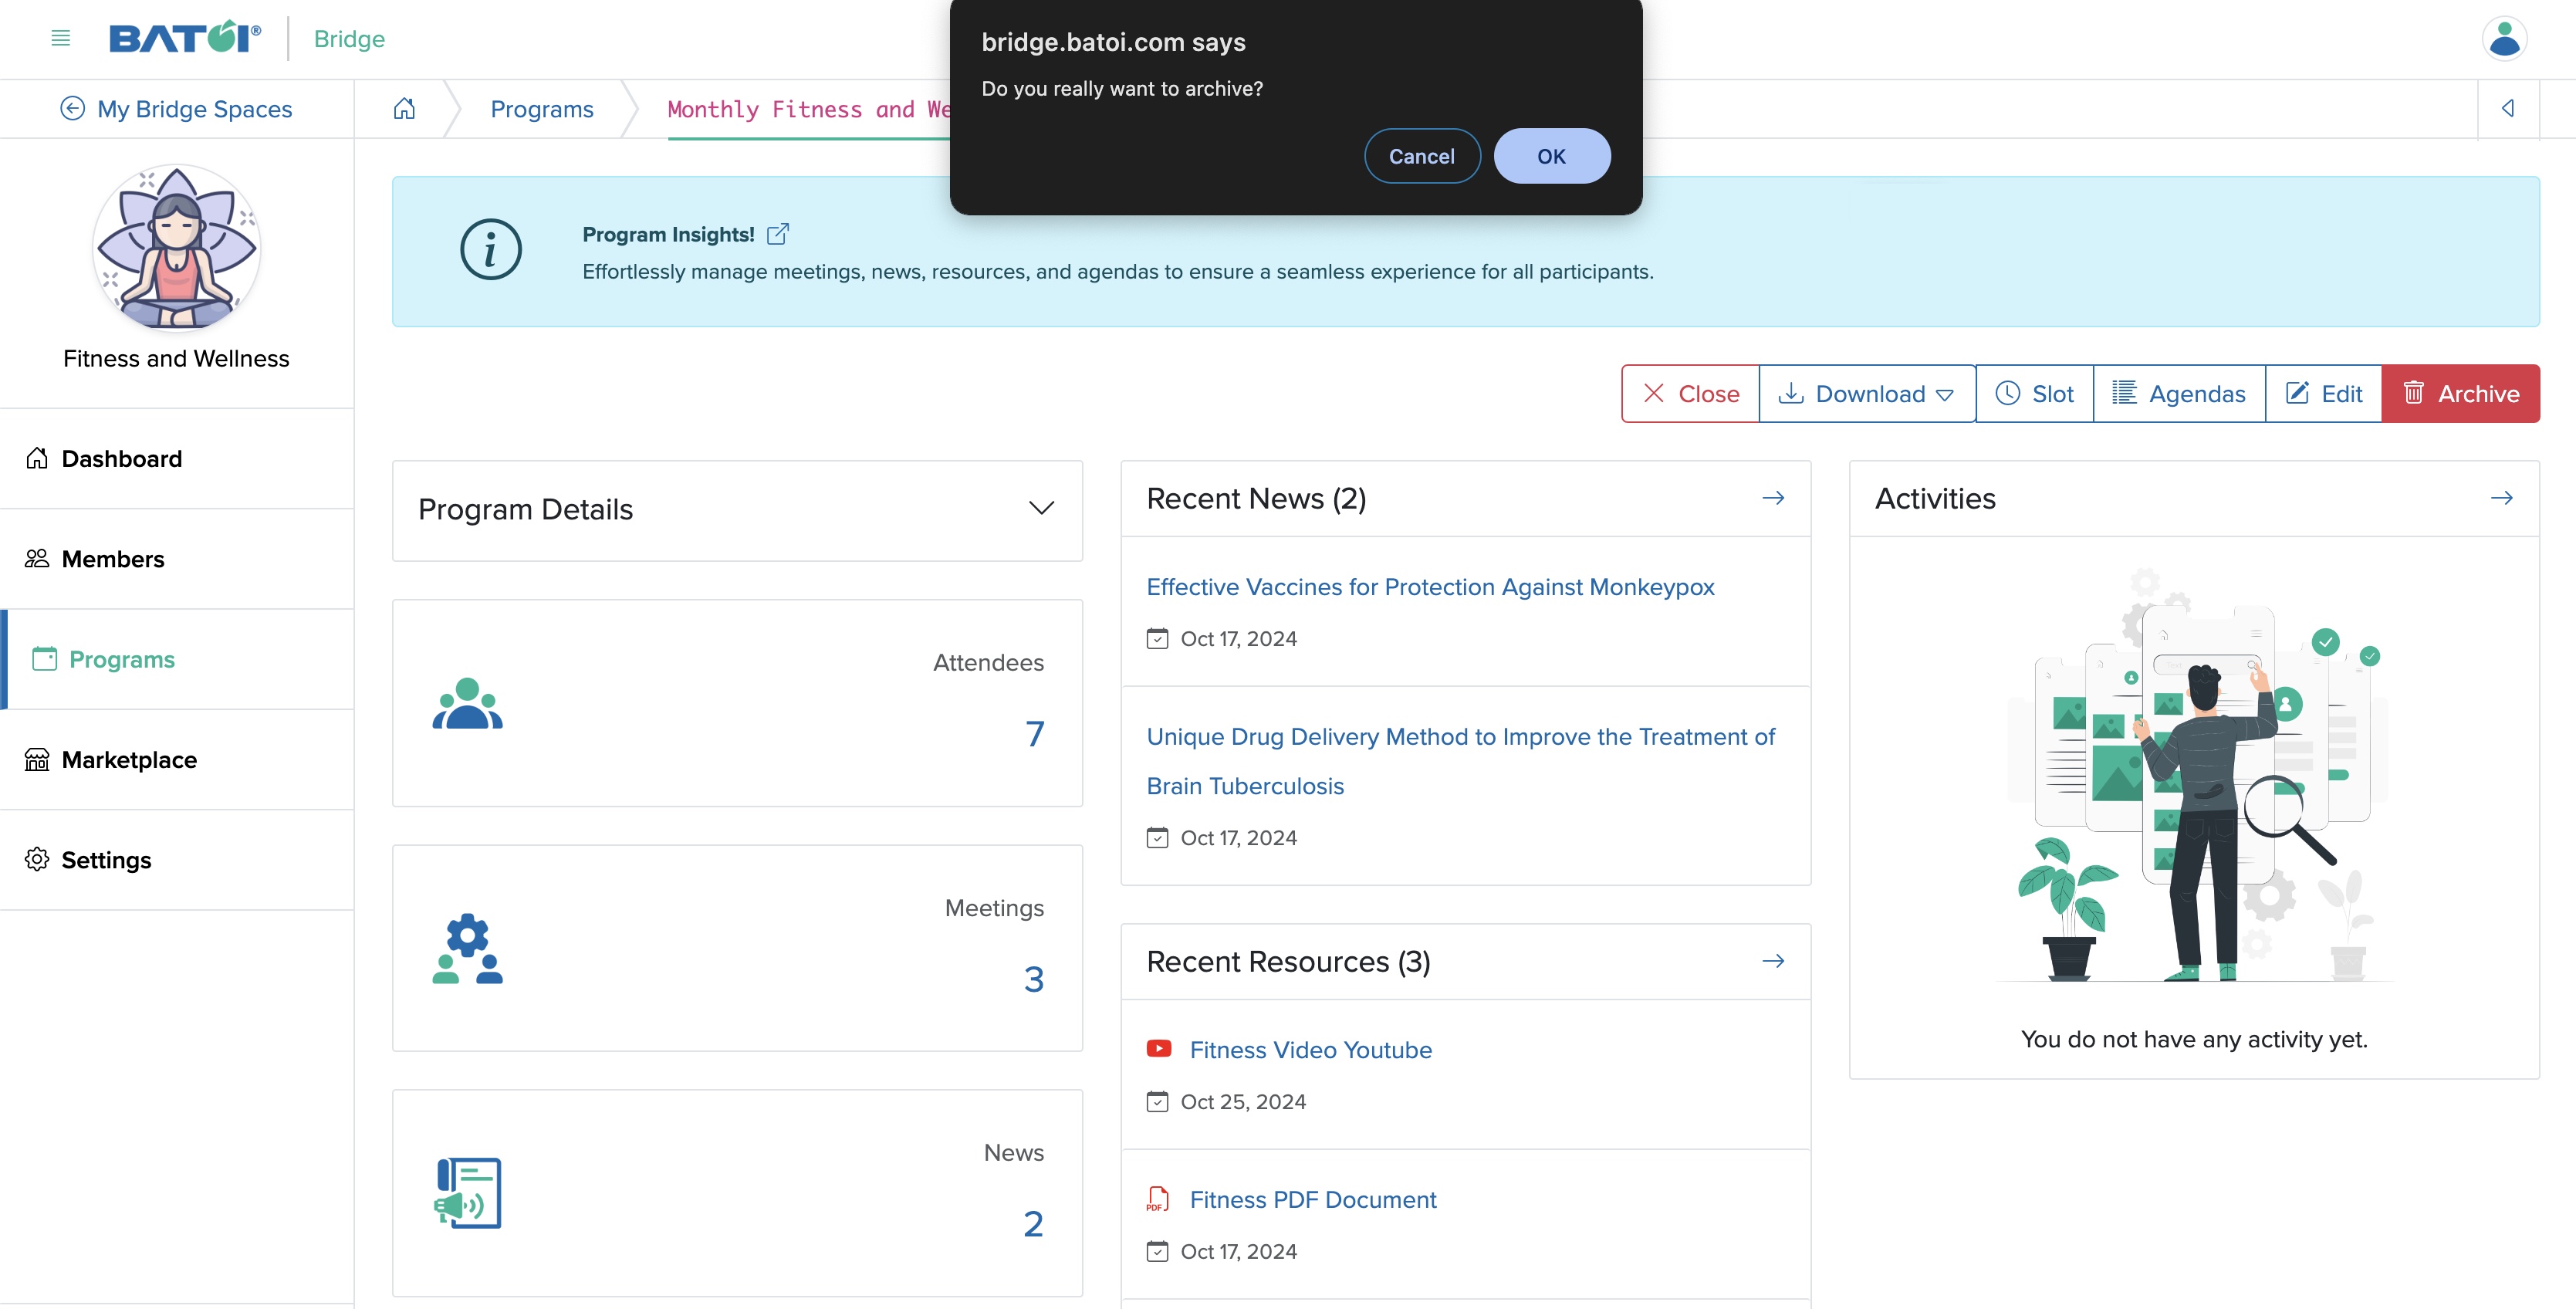Click Programs breadcrumb
The width and height of the screenshot is (2576, 1309).
tap(542, 109)
